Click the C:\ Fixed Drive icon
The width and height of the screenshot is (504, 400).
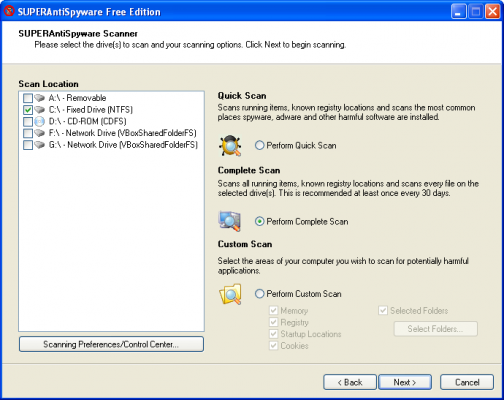click(40, 110)
